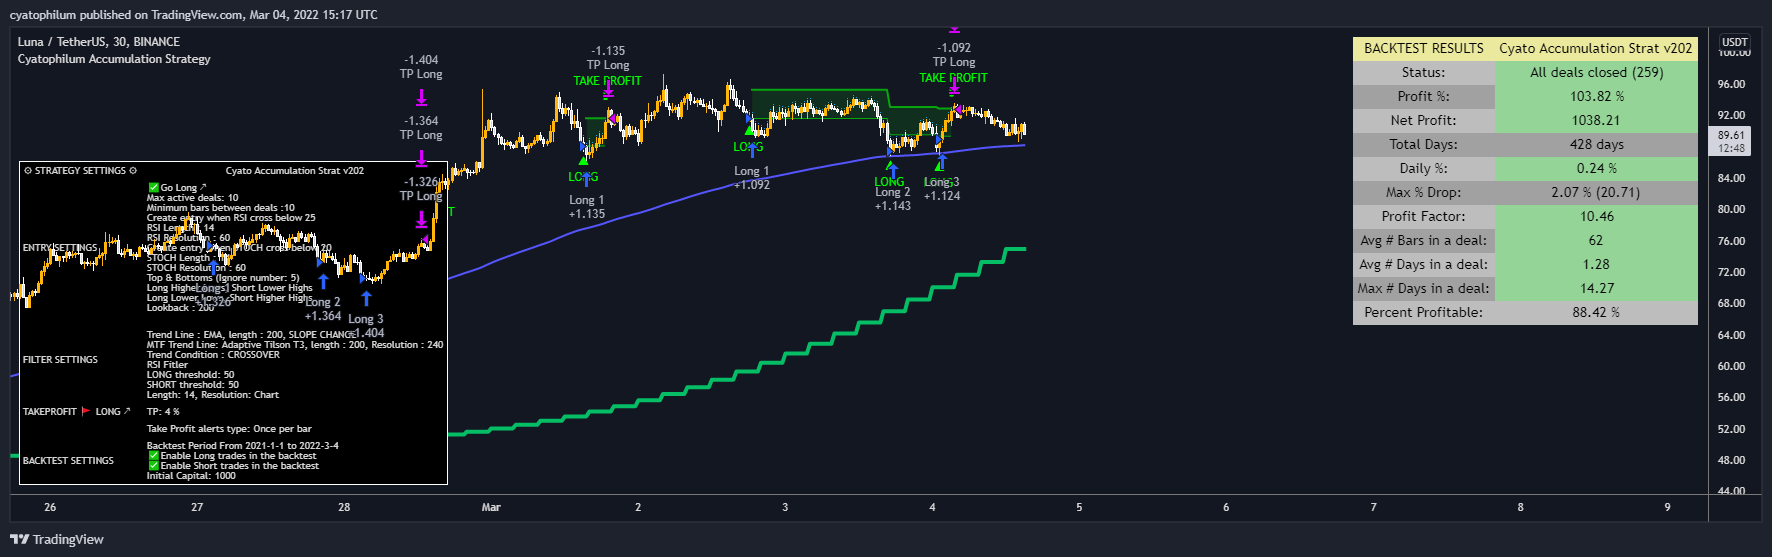1772x557 pixels.
Task: Click the blue entry arrow above Long 2 +1.364
Action: coord(323,281)
